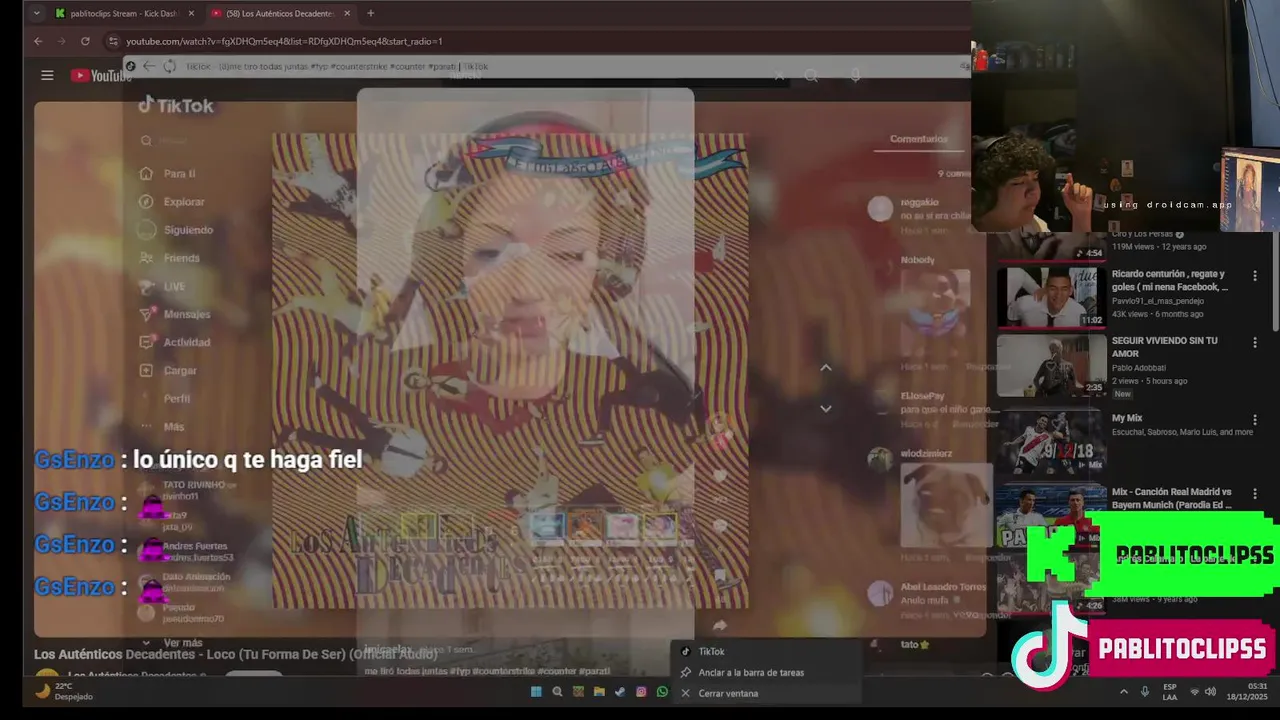Open TikTok Mensajes
The image size is (1280, 720).
(174, 314)
